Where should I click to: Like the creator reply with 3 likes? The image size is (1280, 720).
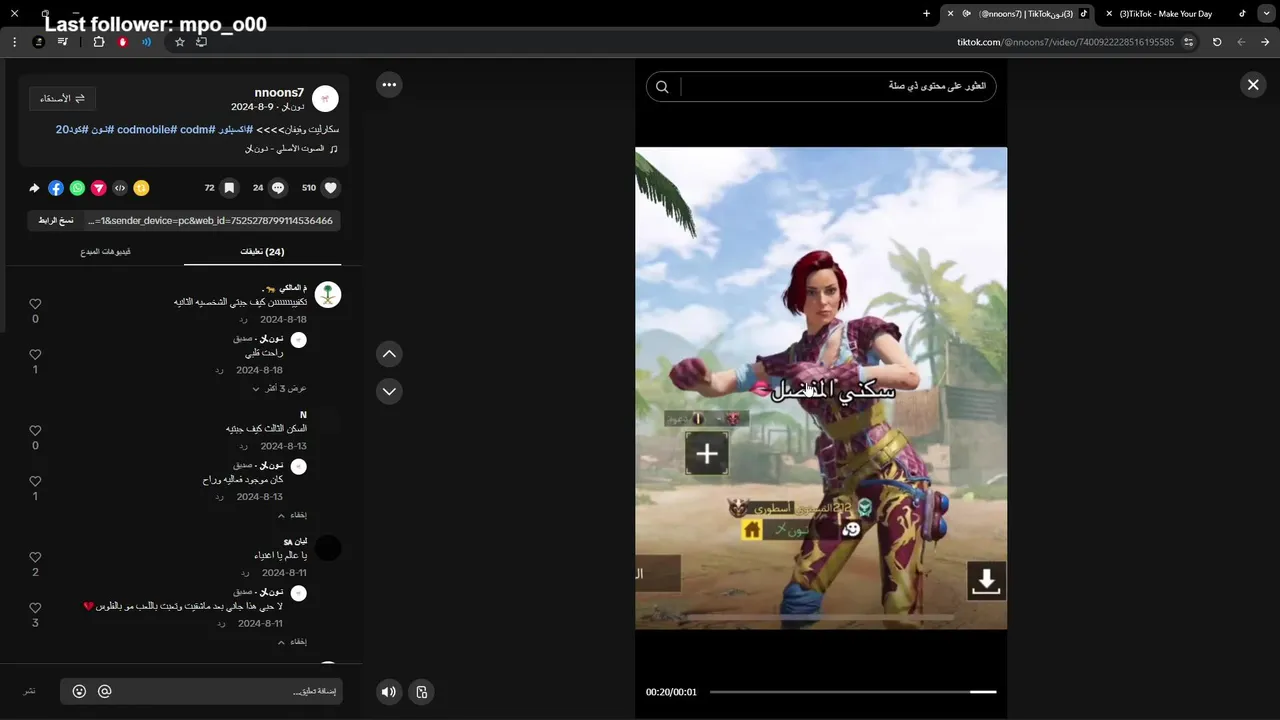[x=35, y=607]
